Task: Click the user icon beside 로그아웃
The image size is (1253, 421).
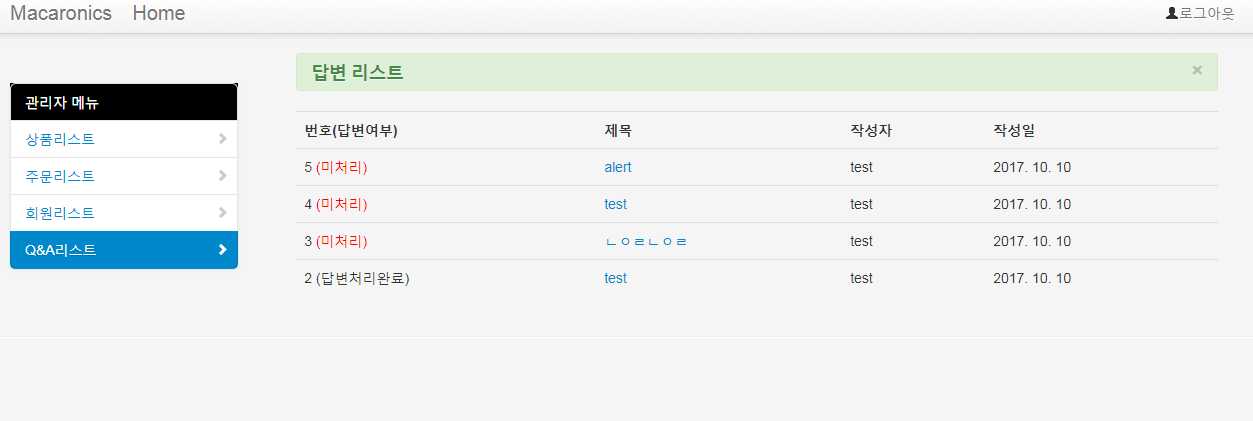Action: pos(1172,14)
